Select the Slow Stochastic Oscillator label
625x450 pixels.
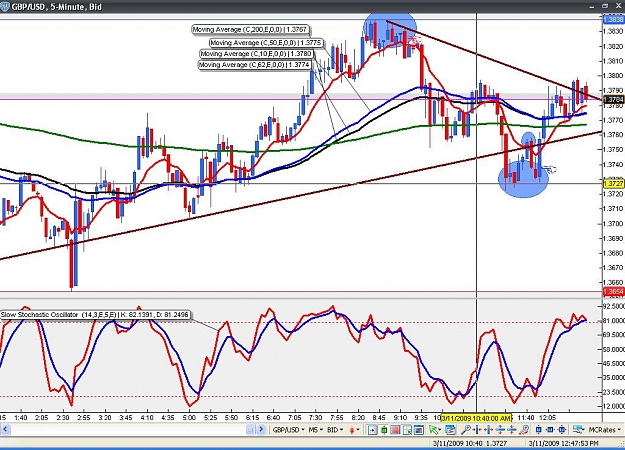click(x=95, y=315)
